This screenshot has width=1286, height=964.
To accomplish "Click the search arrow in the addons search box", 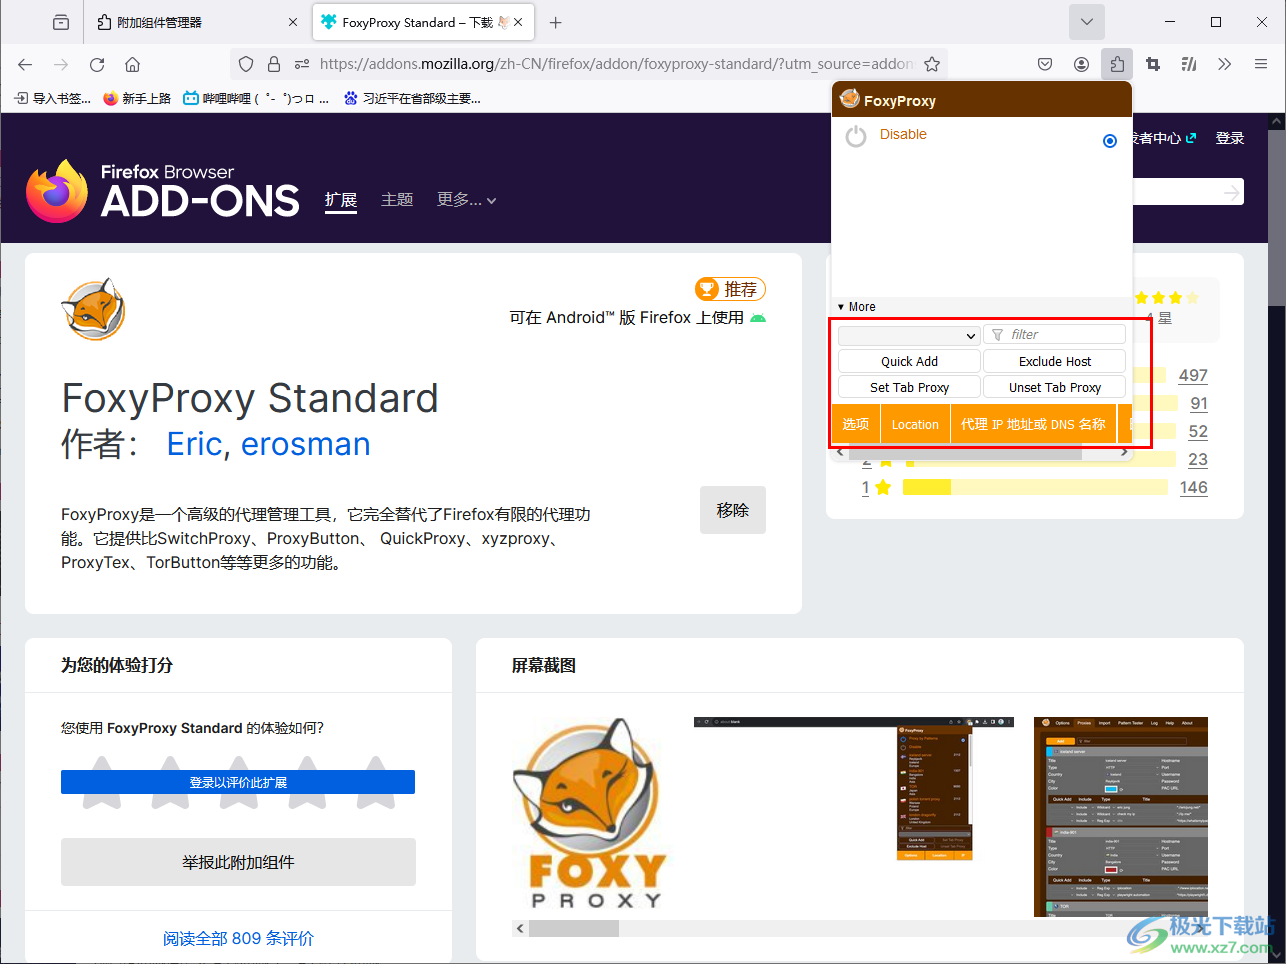I will pos(1231,192).
